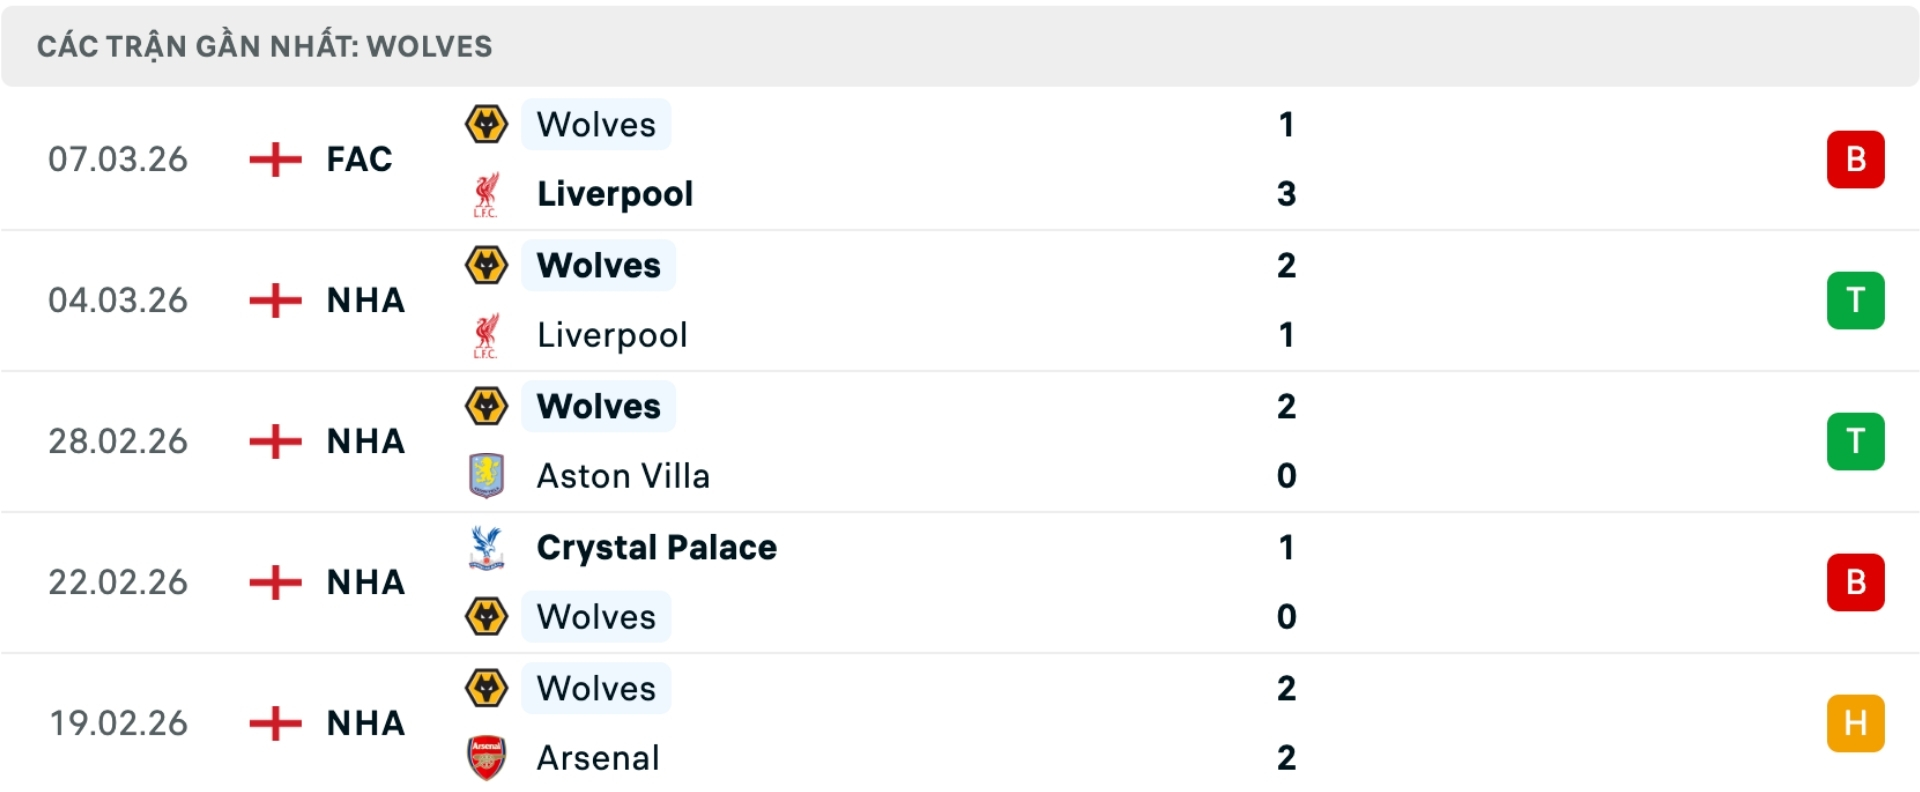This screenshot has width=1920, height=792.
Task: Open the Crystal Palace team link
Action: click(x=656, y=548)
